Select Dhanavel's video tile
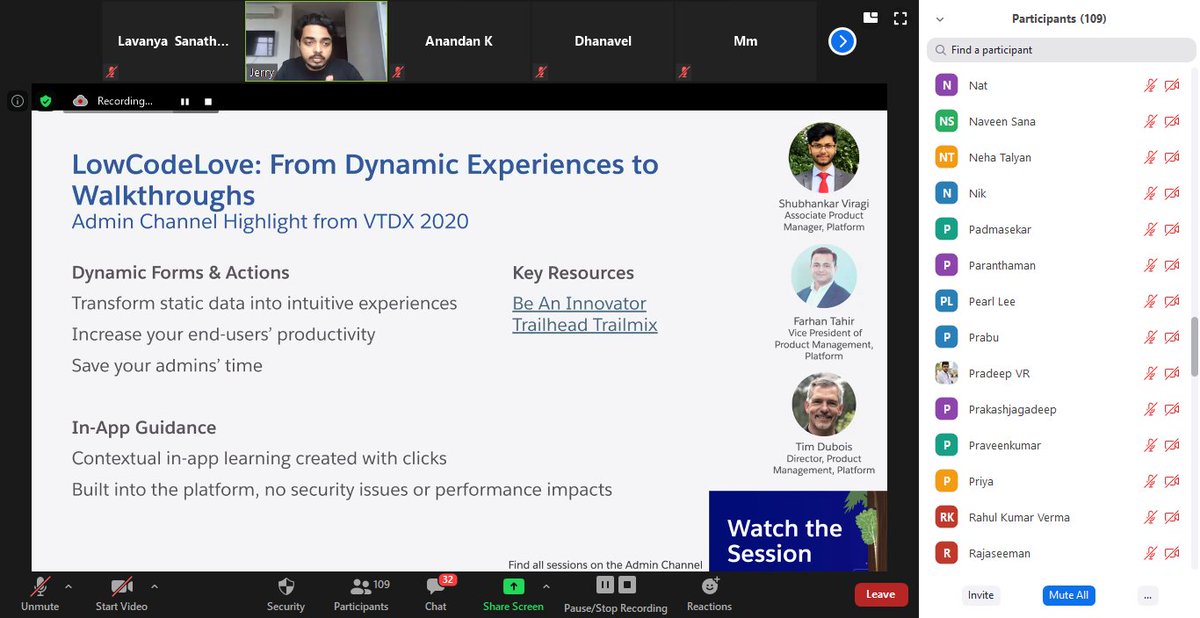The width and height of the screenshot is (1200, 618). pyautogui.click(x=602, y=41)
